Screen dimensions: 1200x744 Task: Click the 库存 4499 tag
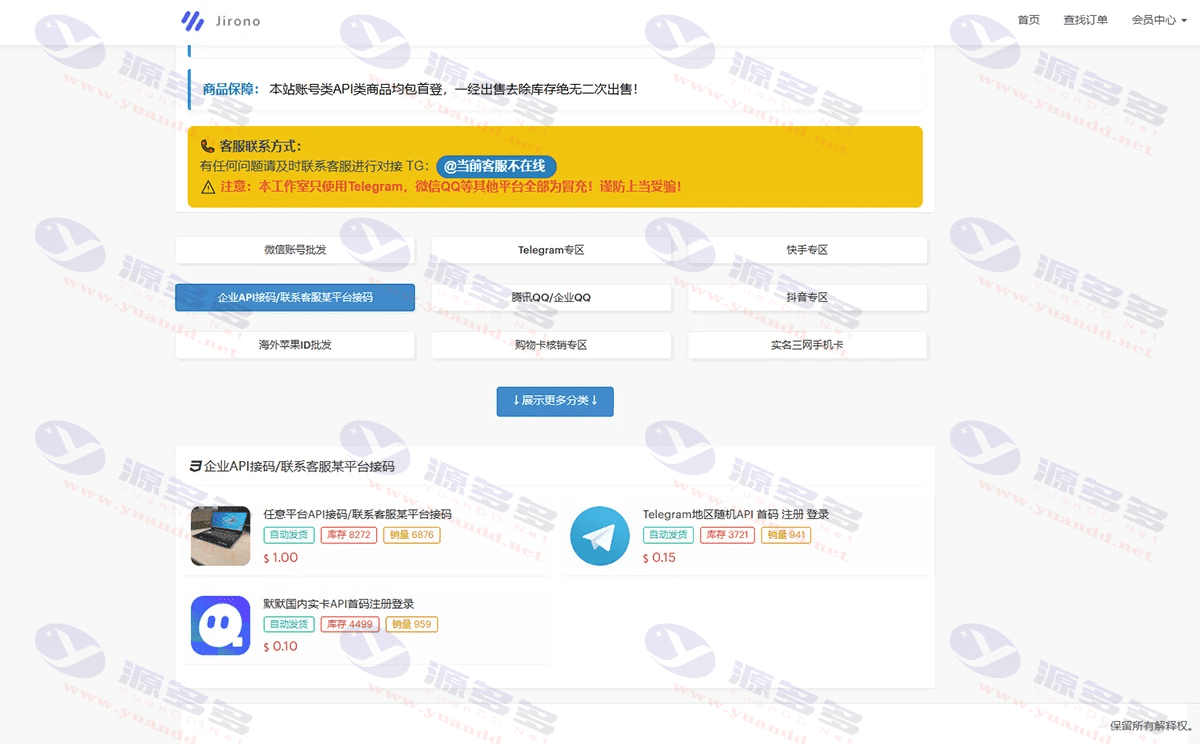pyautogui.click(x=349, y=624)
